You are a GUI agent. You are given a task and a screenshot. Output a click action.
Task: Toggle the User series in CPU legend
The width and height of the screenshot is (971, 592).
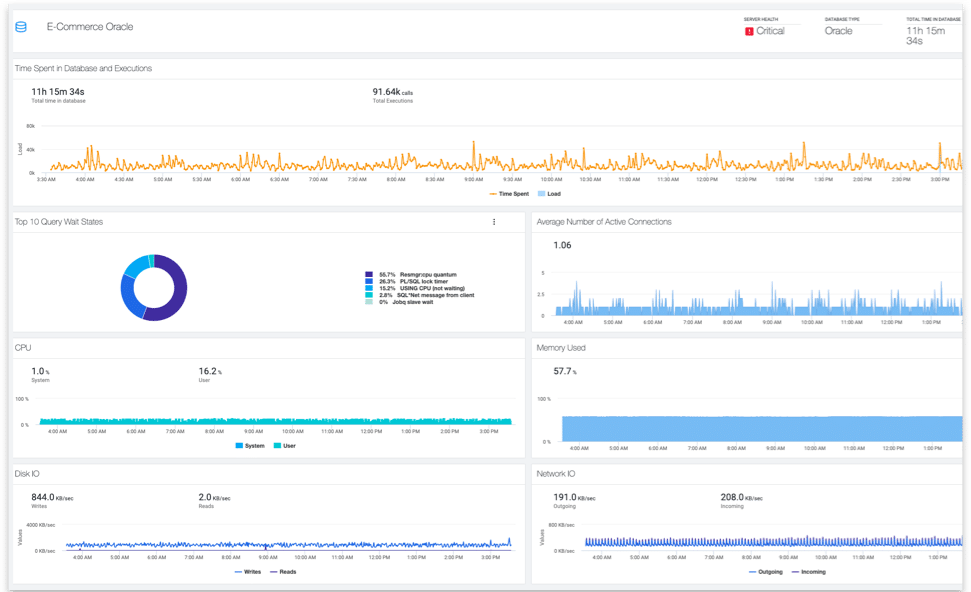click(285, 446)
